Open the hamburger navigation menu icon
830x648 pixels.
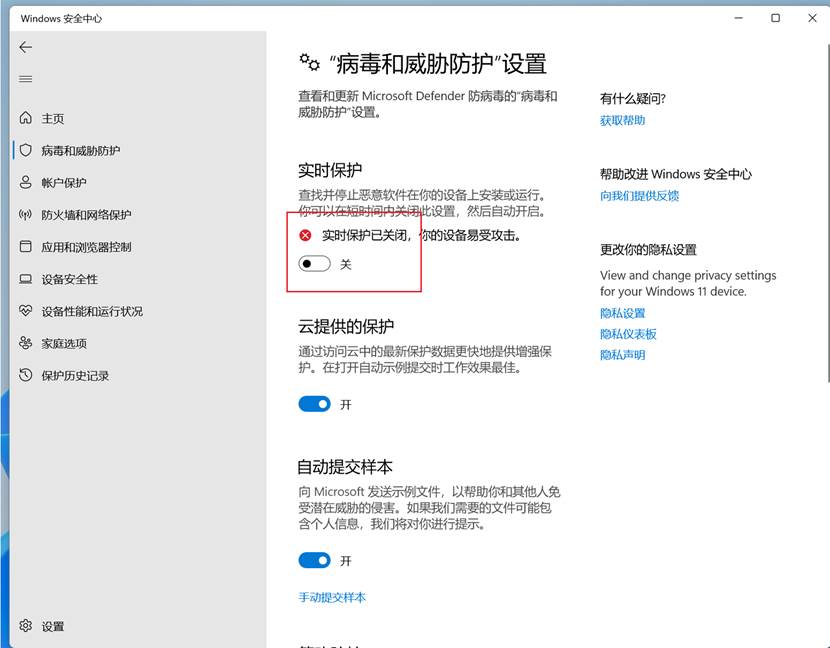[25, 79]
